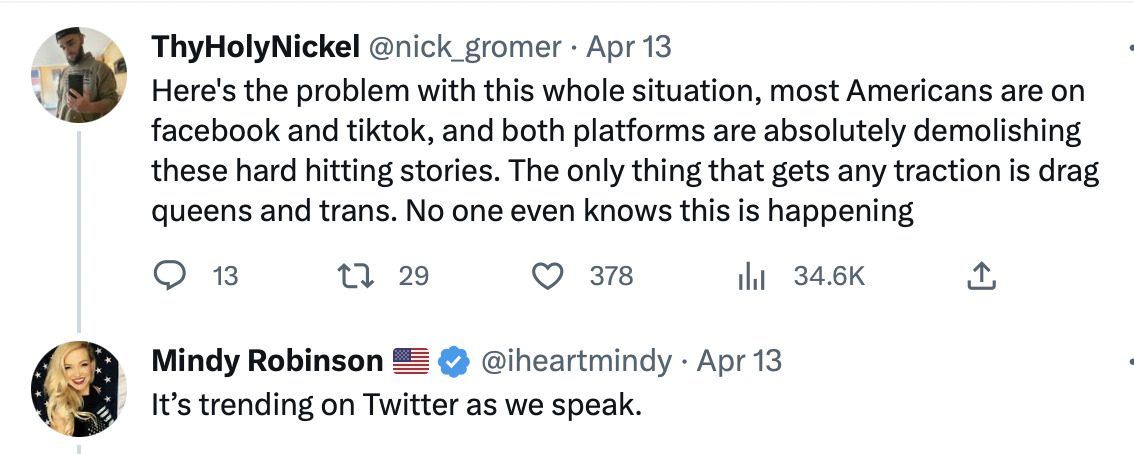Viewport: 1134px width, 454px height.
Task: Visit the @nick_gromer handle
Action: [466, 46]
